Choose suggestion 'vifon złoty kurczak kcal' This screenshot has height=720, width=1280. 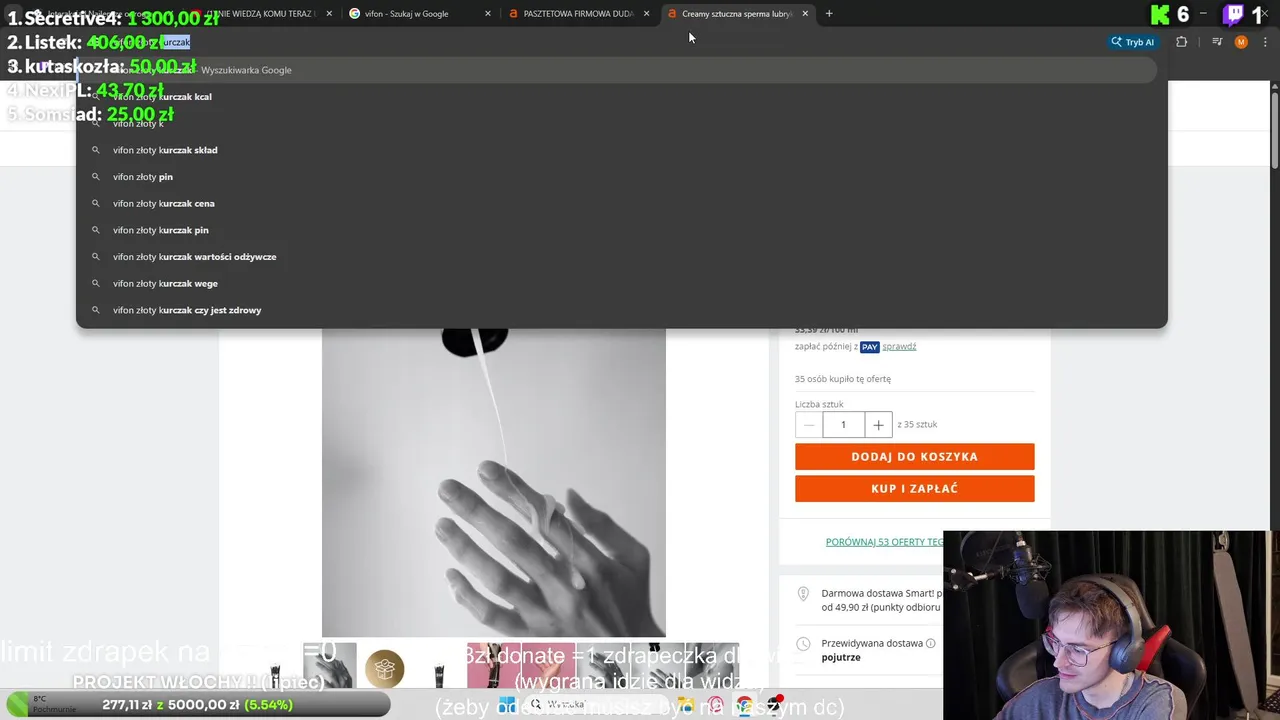coord(622,97)
